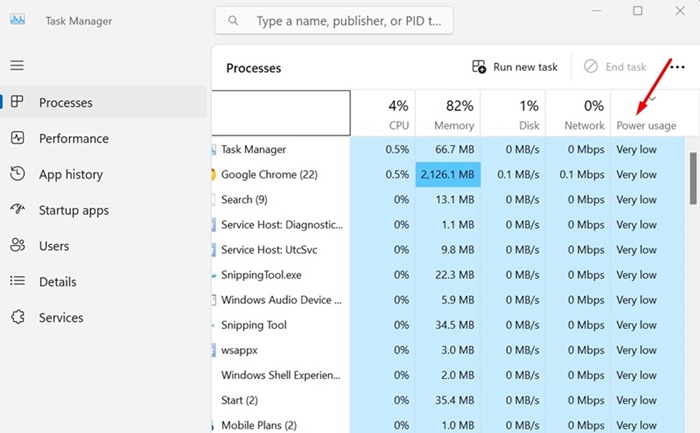Click the search box for processes
The width and height of the screenshot is (700, 433).
pos(334,20)
